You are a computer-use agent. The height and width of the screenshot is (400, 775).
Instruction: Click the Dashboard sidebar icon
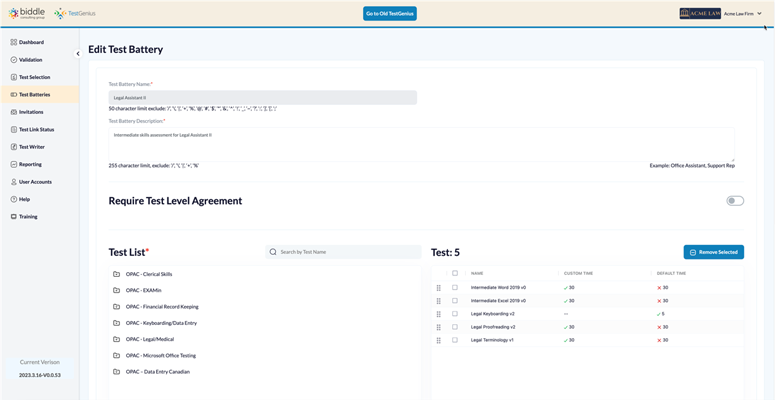pos(14,43)
